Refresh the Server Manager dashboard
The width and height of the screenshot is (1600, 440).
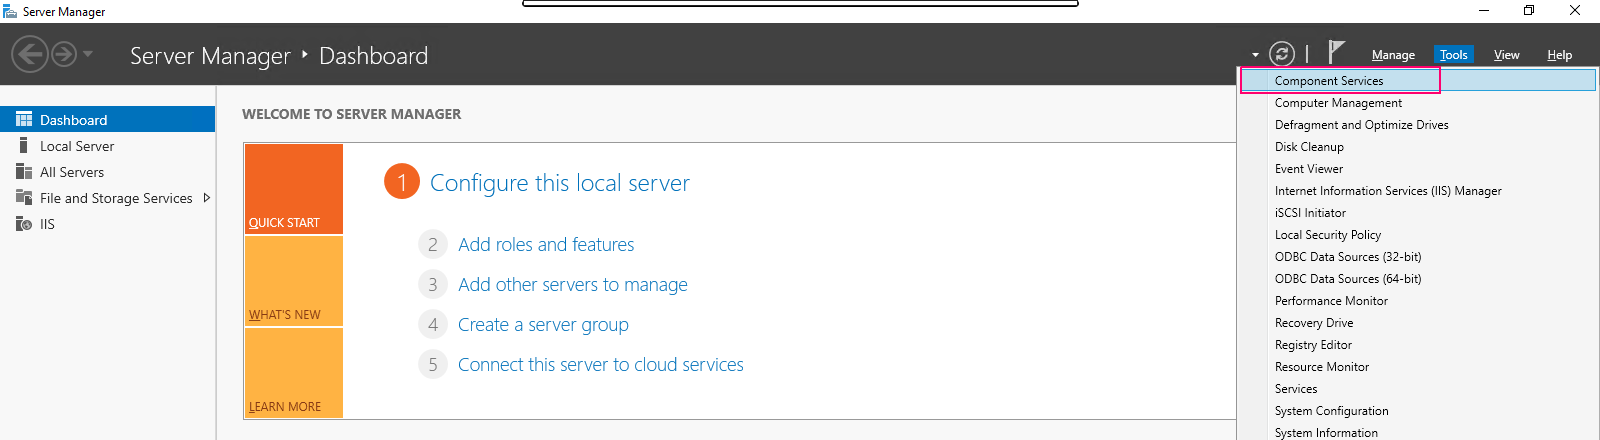coord(1282,54)
